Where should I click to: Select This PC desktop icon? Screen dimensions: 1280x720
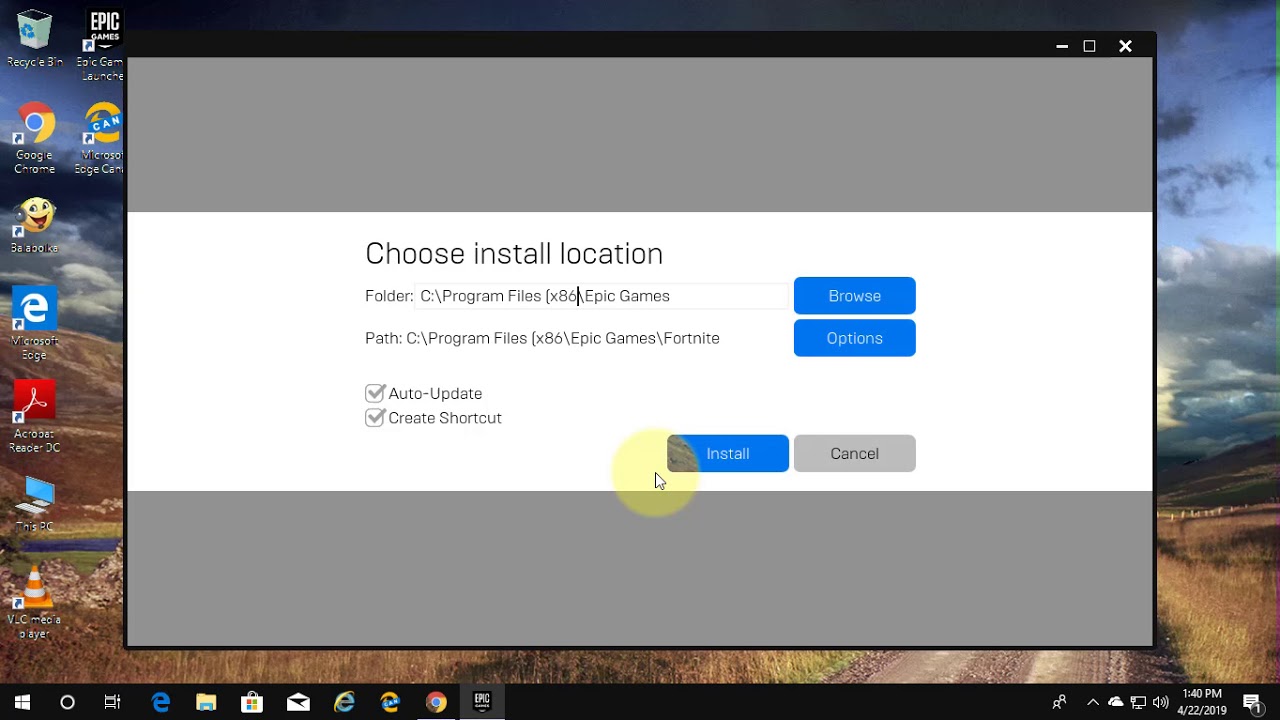tap(35, 504)
